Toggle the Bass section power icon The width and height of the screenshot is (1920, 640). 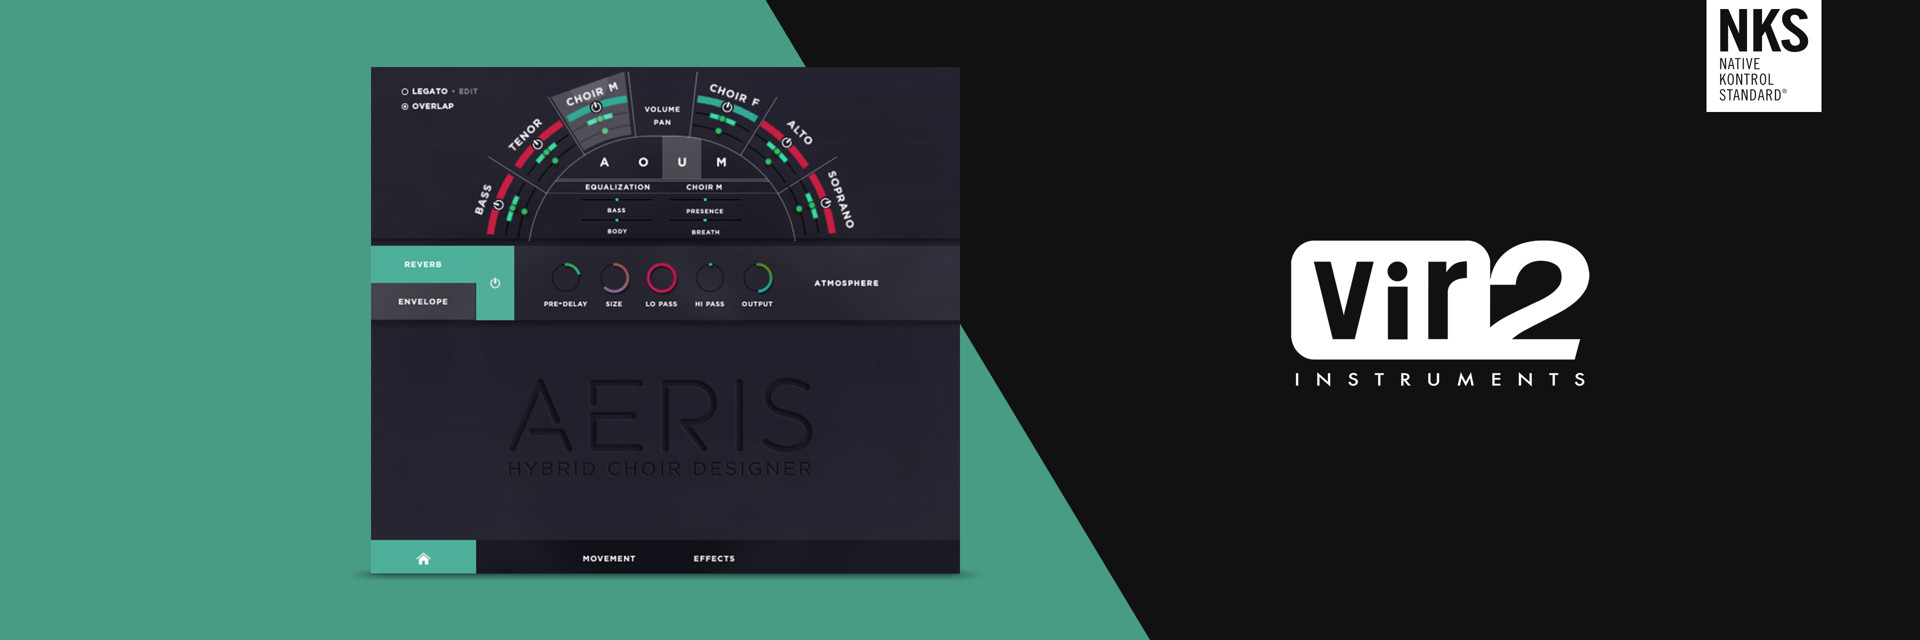coord(498,205)
